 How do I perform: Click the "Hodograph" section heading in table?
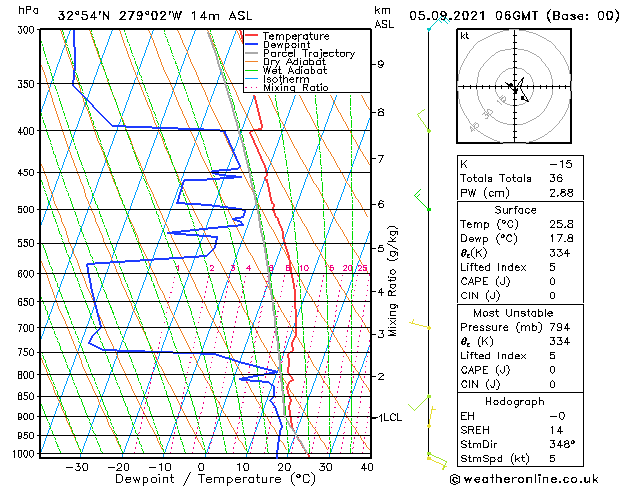pos(515,402)
